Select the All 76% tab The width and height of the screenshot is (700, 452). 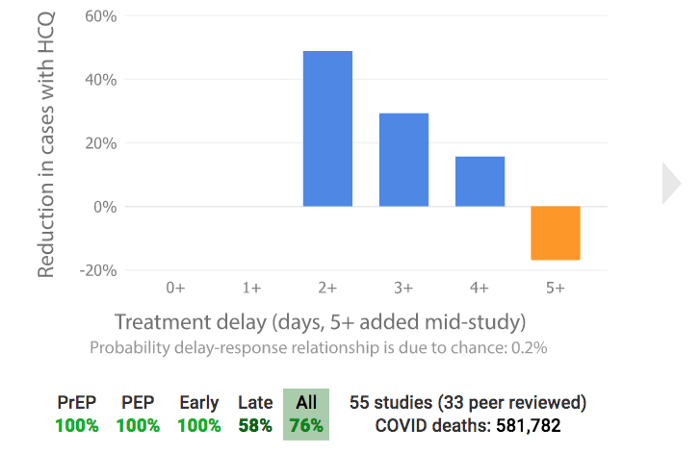(x=306, y=414)
